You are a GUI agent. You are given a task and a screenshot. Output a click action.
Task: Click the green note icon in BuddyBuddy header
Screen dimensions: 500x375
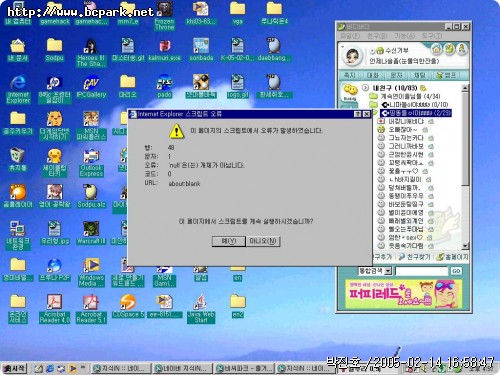pos(449,49)
